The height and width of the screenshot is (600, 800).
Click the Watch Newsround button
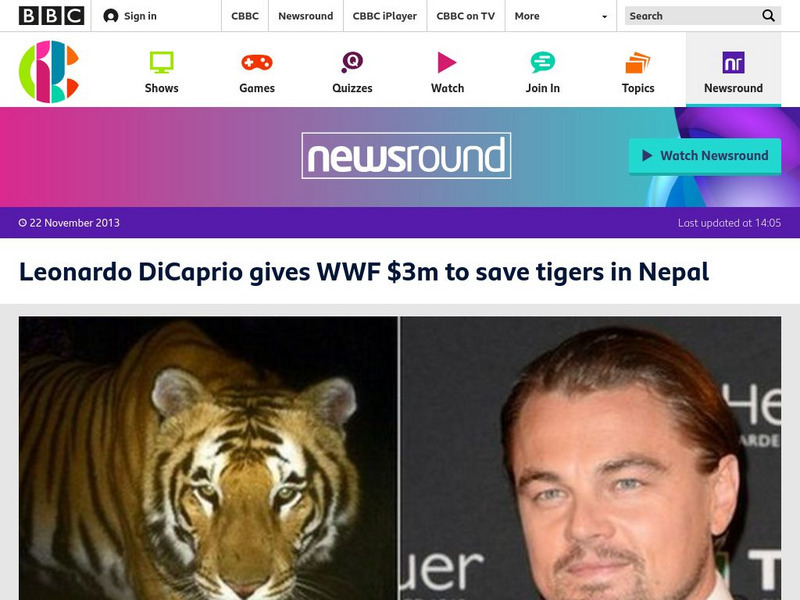(705, 156)
